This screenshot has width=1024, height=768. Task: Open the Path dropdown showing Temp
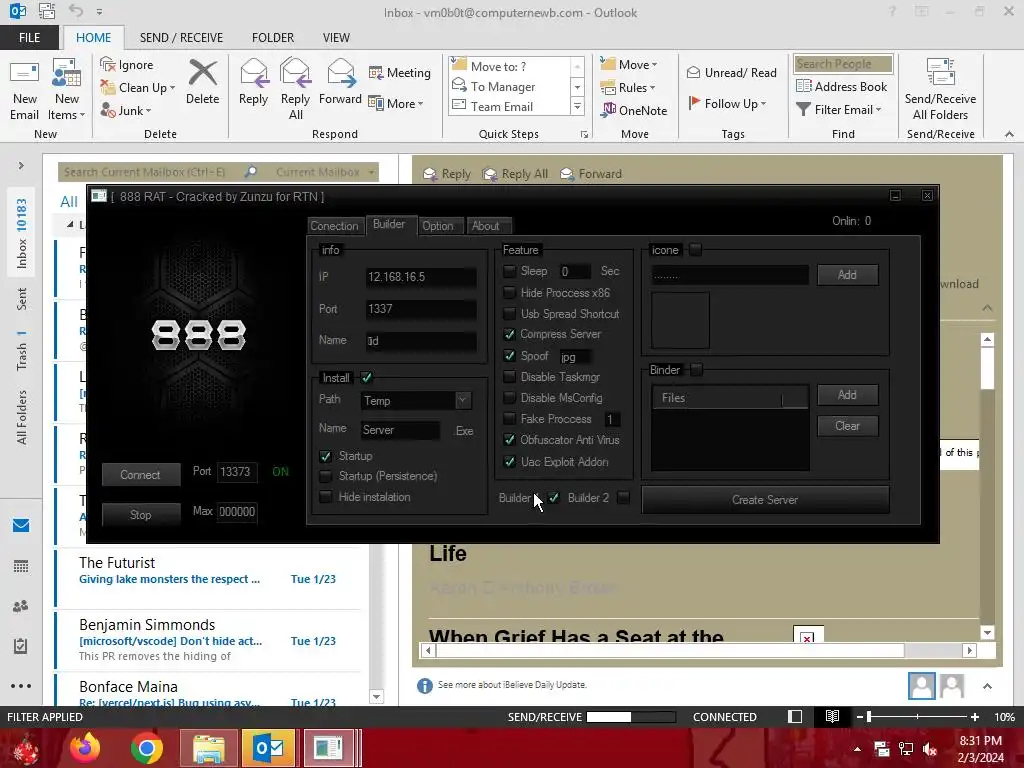(x=463, y=400)
